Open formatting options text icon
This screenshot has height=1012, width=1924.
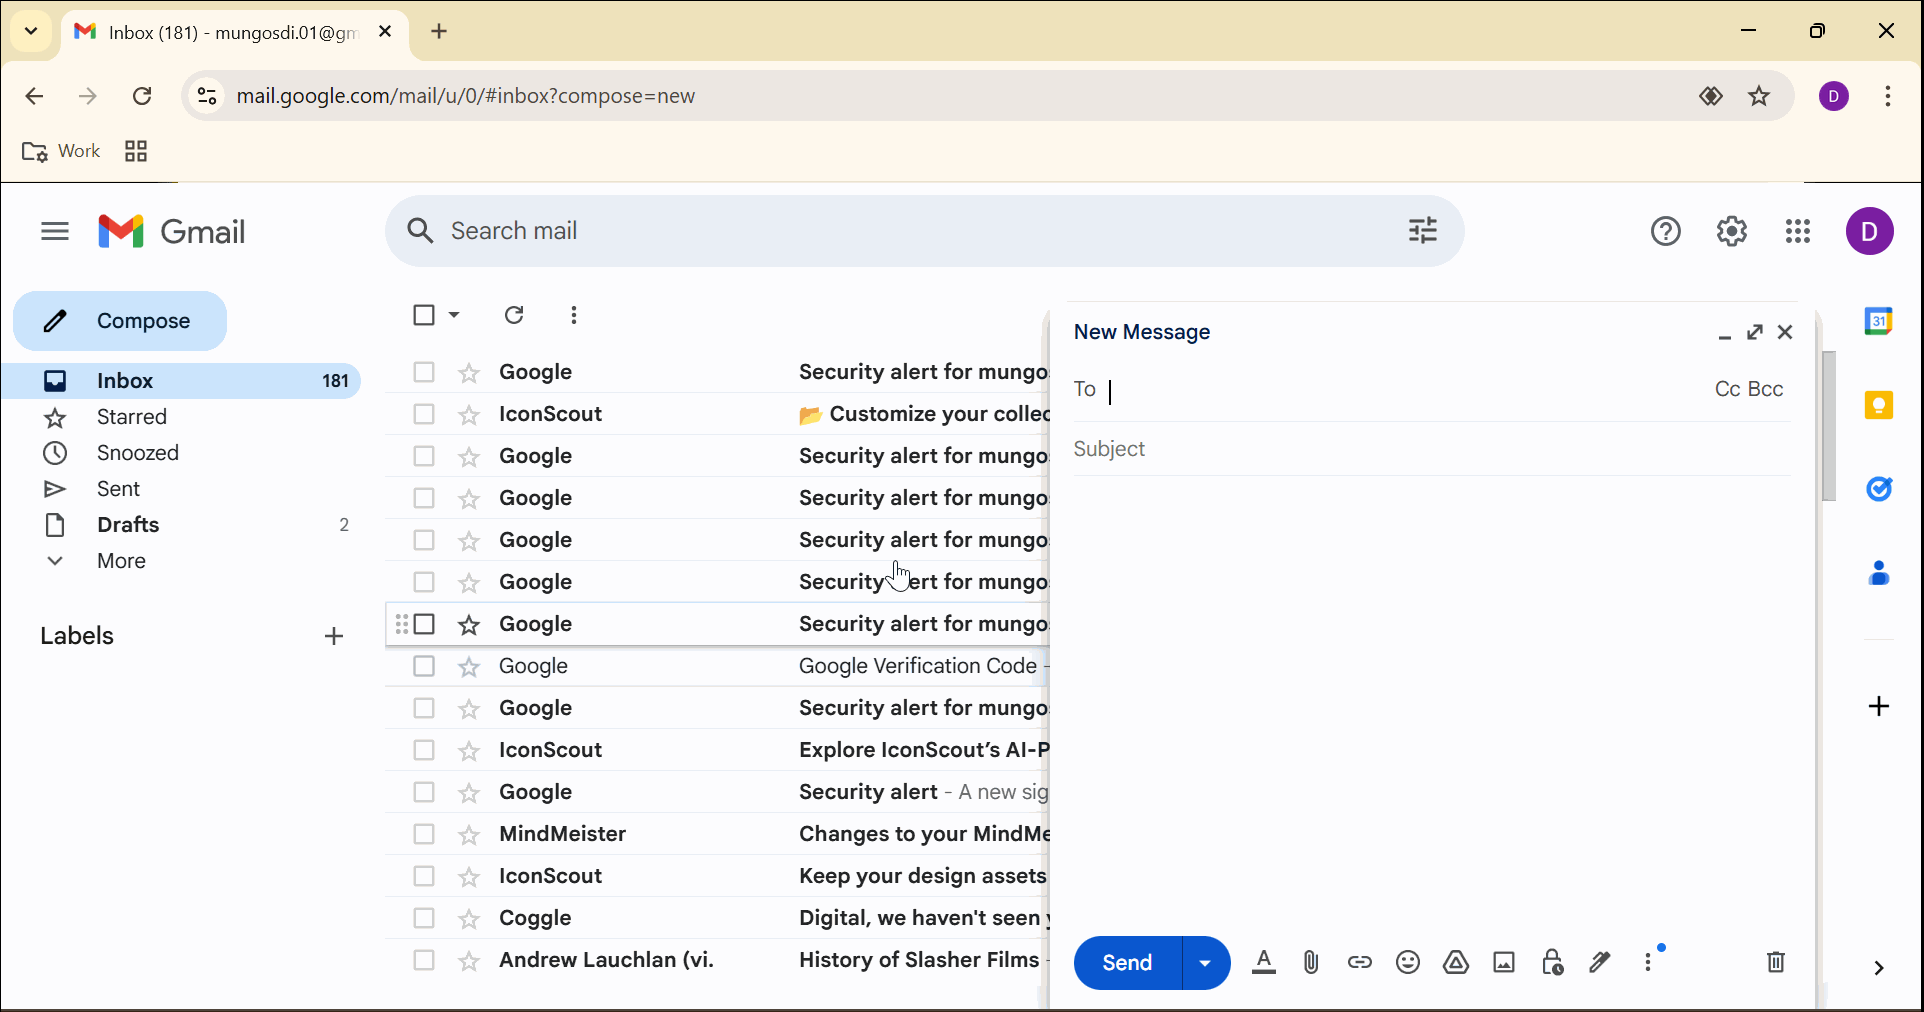1264,963
